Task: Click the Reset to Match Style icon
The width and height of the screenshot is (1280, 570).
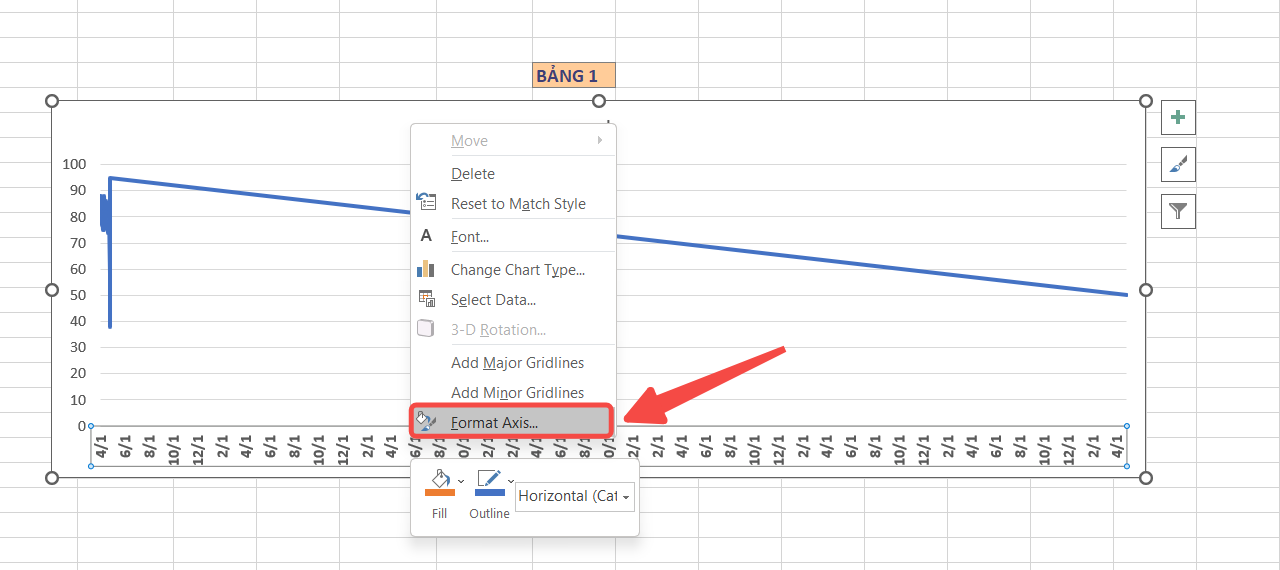Action: pos(427,203)
